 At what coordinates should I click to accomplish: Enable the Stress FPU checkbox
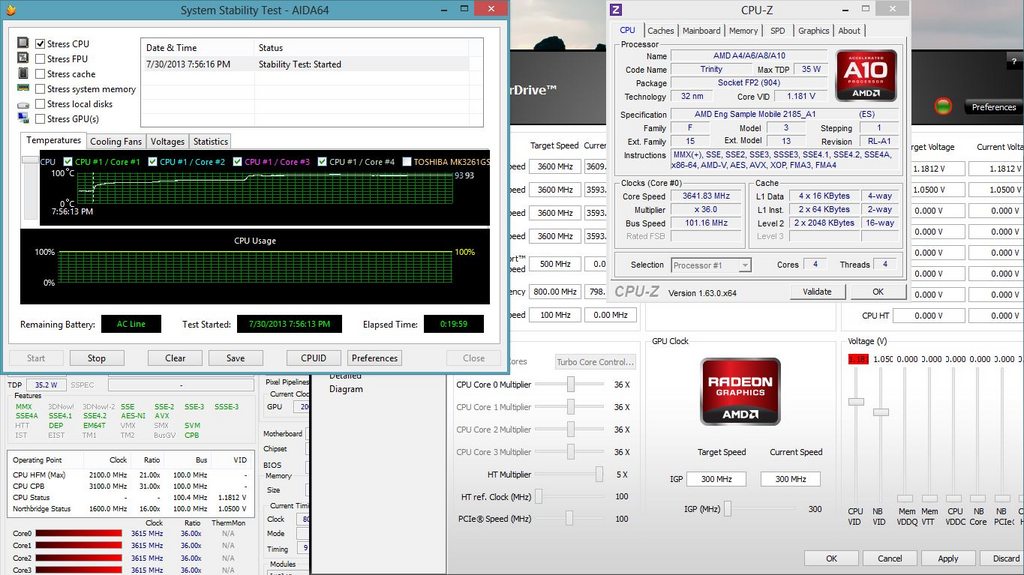(x=40, y=59)
